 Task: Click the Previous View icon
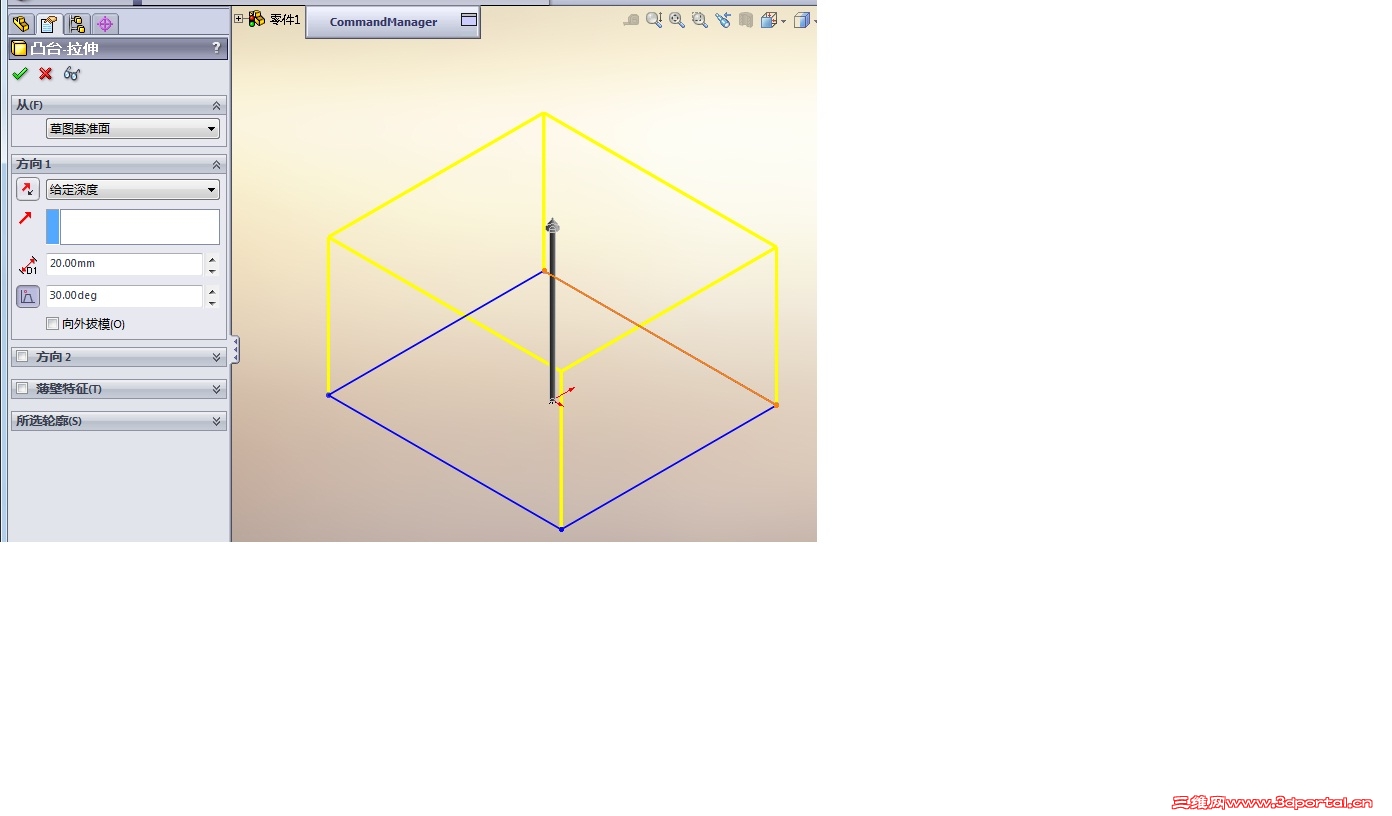[x=722, y=20]
